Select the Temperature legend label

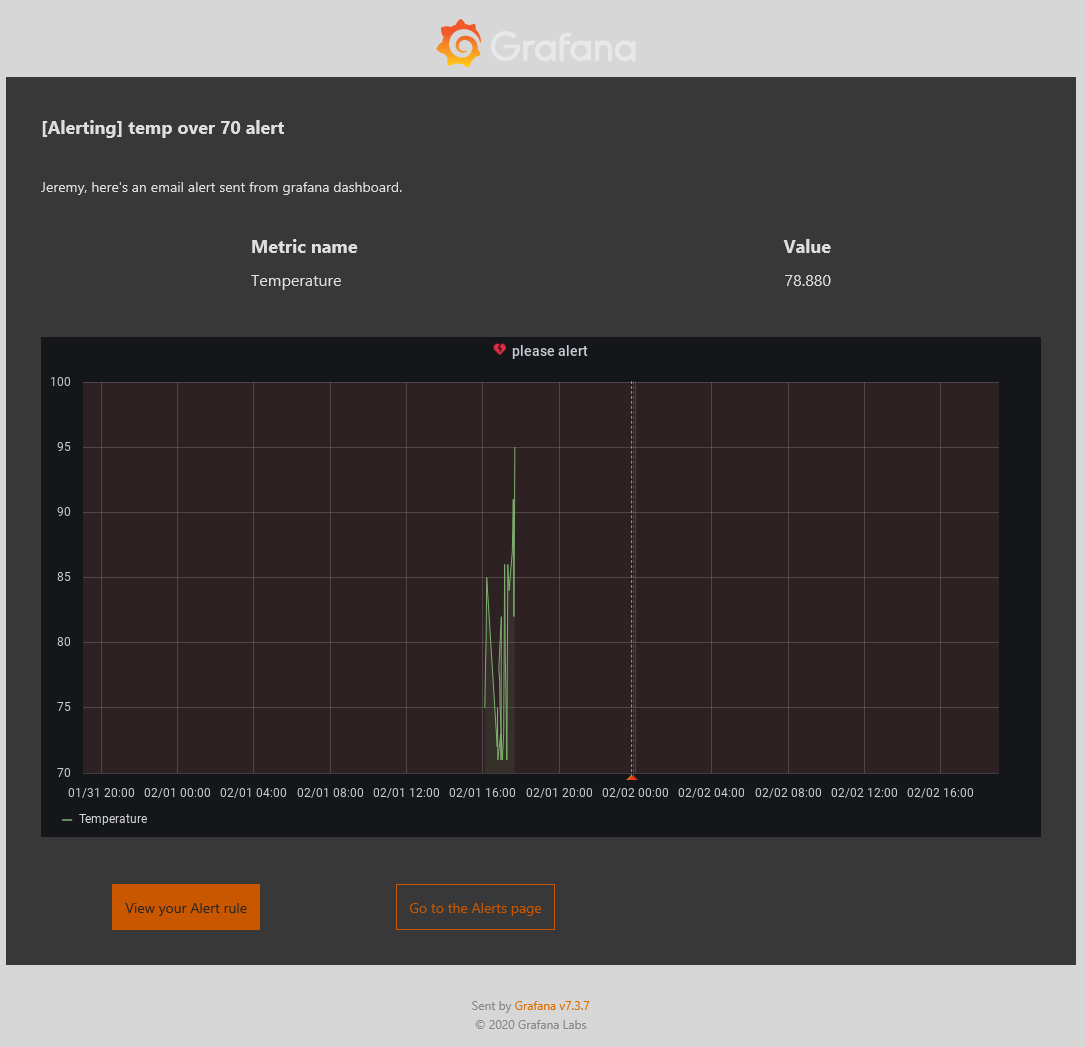tap(113, 819)
